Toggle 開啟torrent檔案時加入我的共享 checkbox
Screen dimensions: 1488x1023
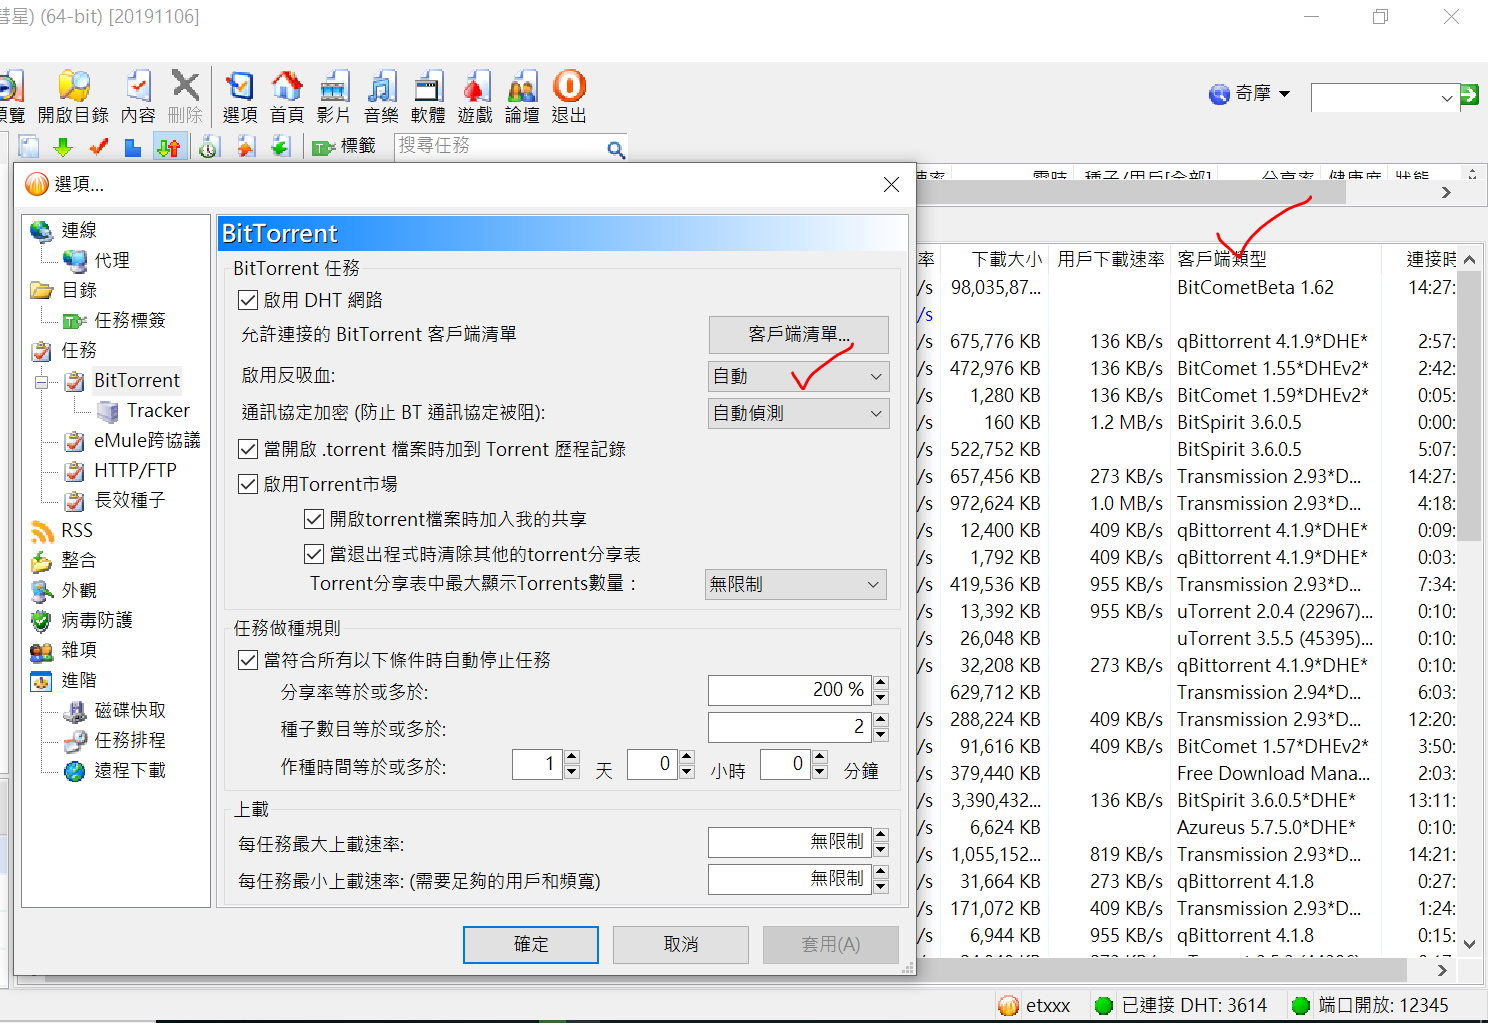[x=314, y=519]
